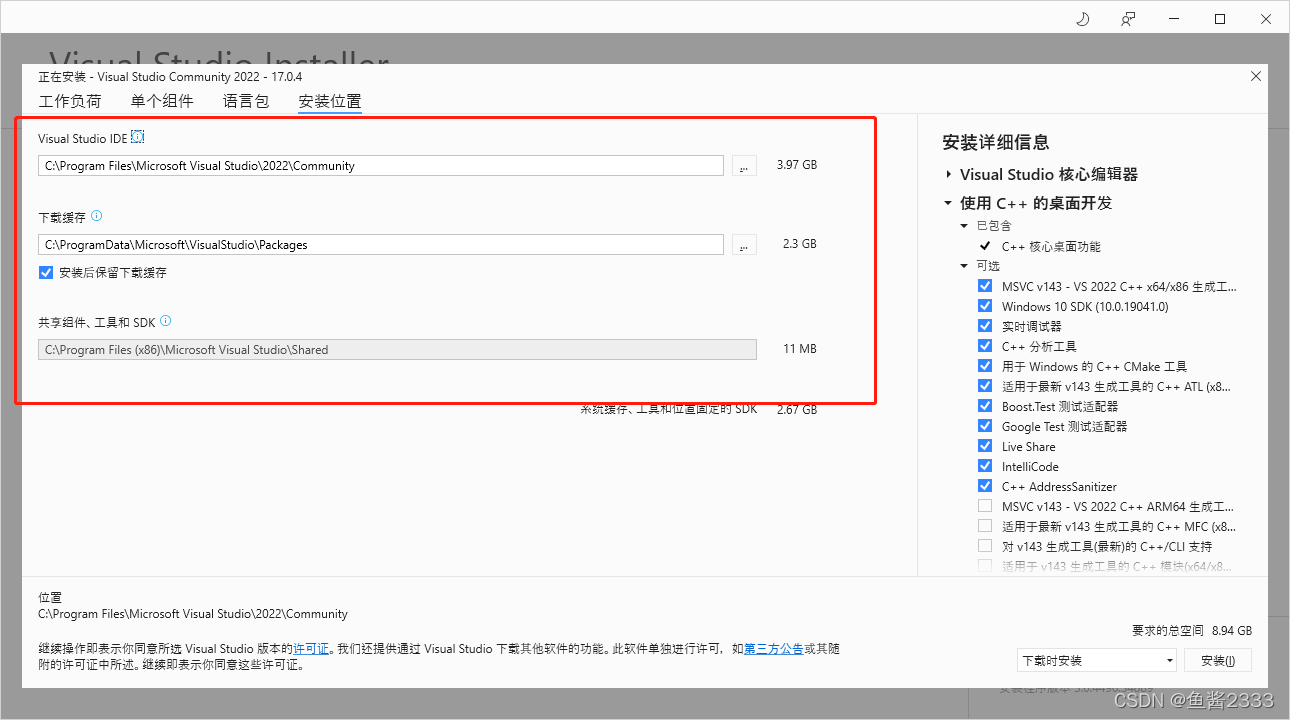Image resolution: width=1290 pixels, height=720 pixels.
Task: Click the feedback icon in title bar
Action: [x=1128, y=19]
